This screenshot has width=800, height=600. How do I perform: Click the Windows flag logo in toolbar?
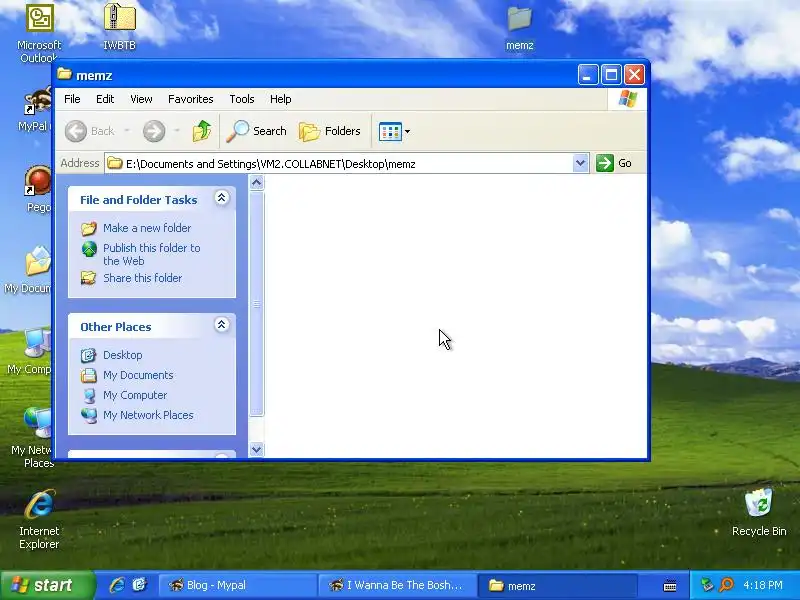pos(627,99)
